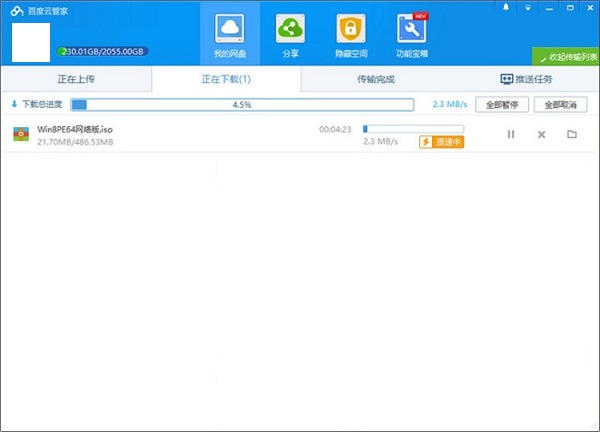The image size is (600, 432).
Task: Cancel the Win8PE64 download with X icon
Action: (x=541, y=135)
